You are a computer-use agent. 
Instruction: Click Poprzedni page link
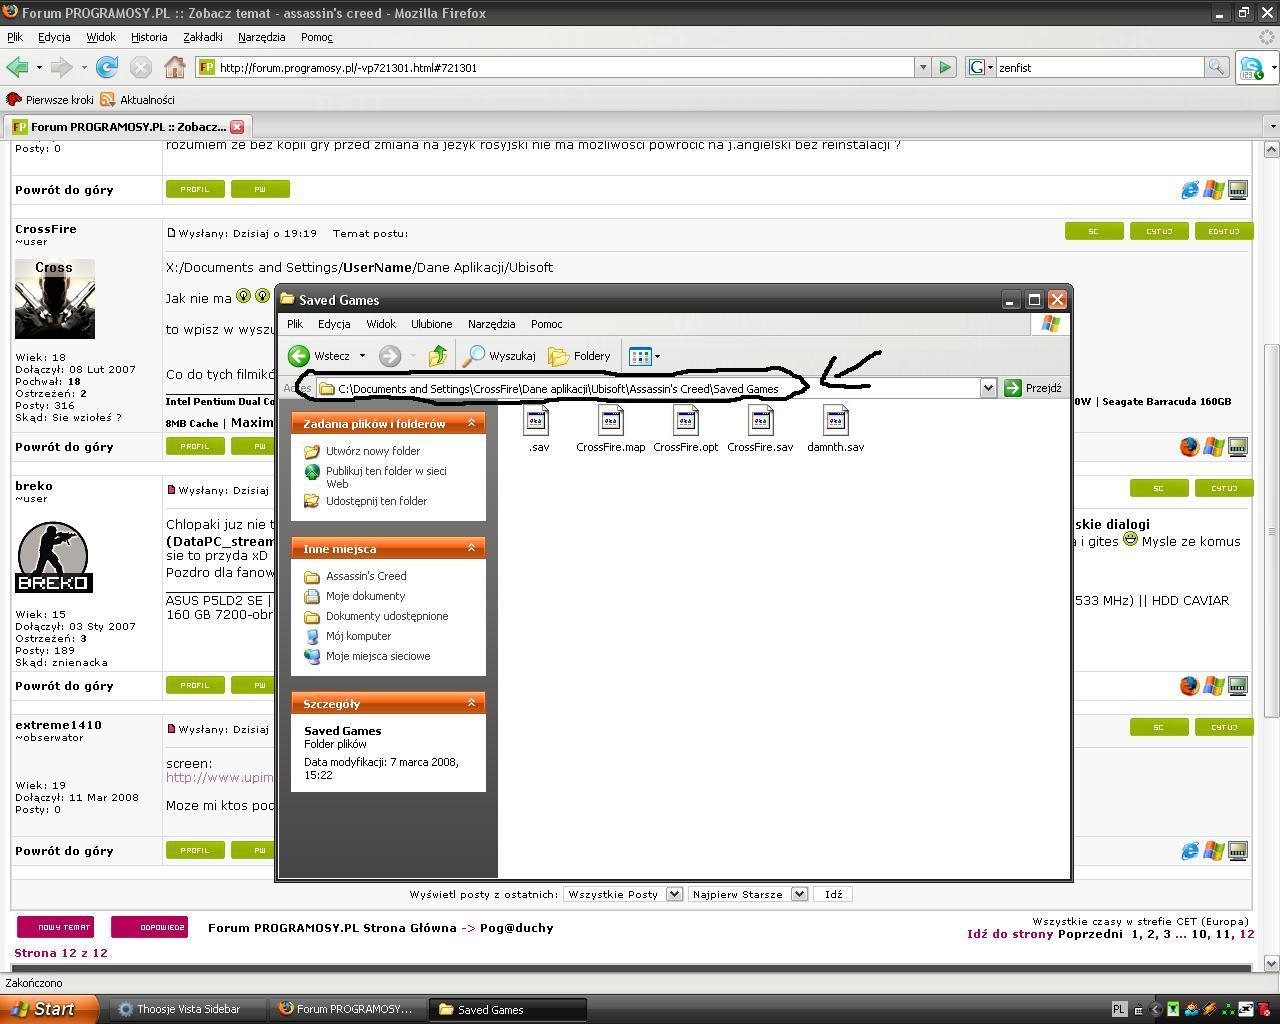click(x=1090, y=934)
